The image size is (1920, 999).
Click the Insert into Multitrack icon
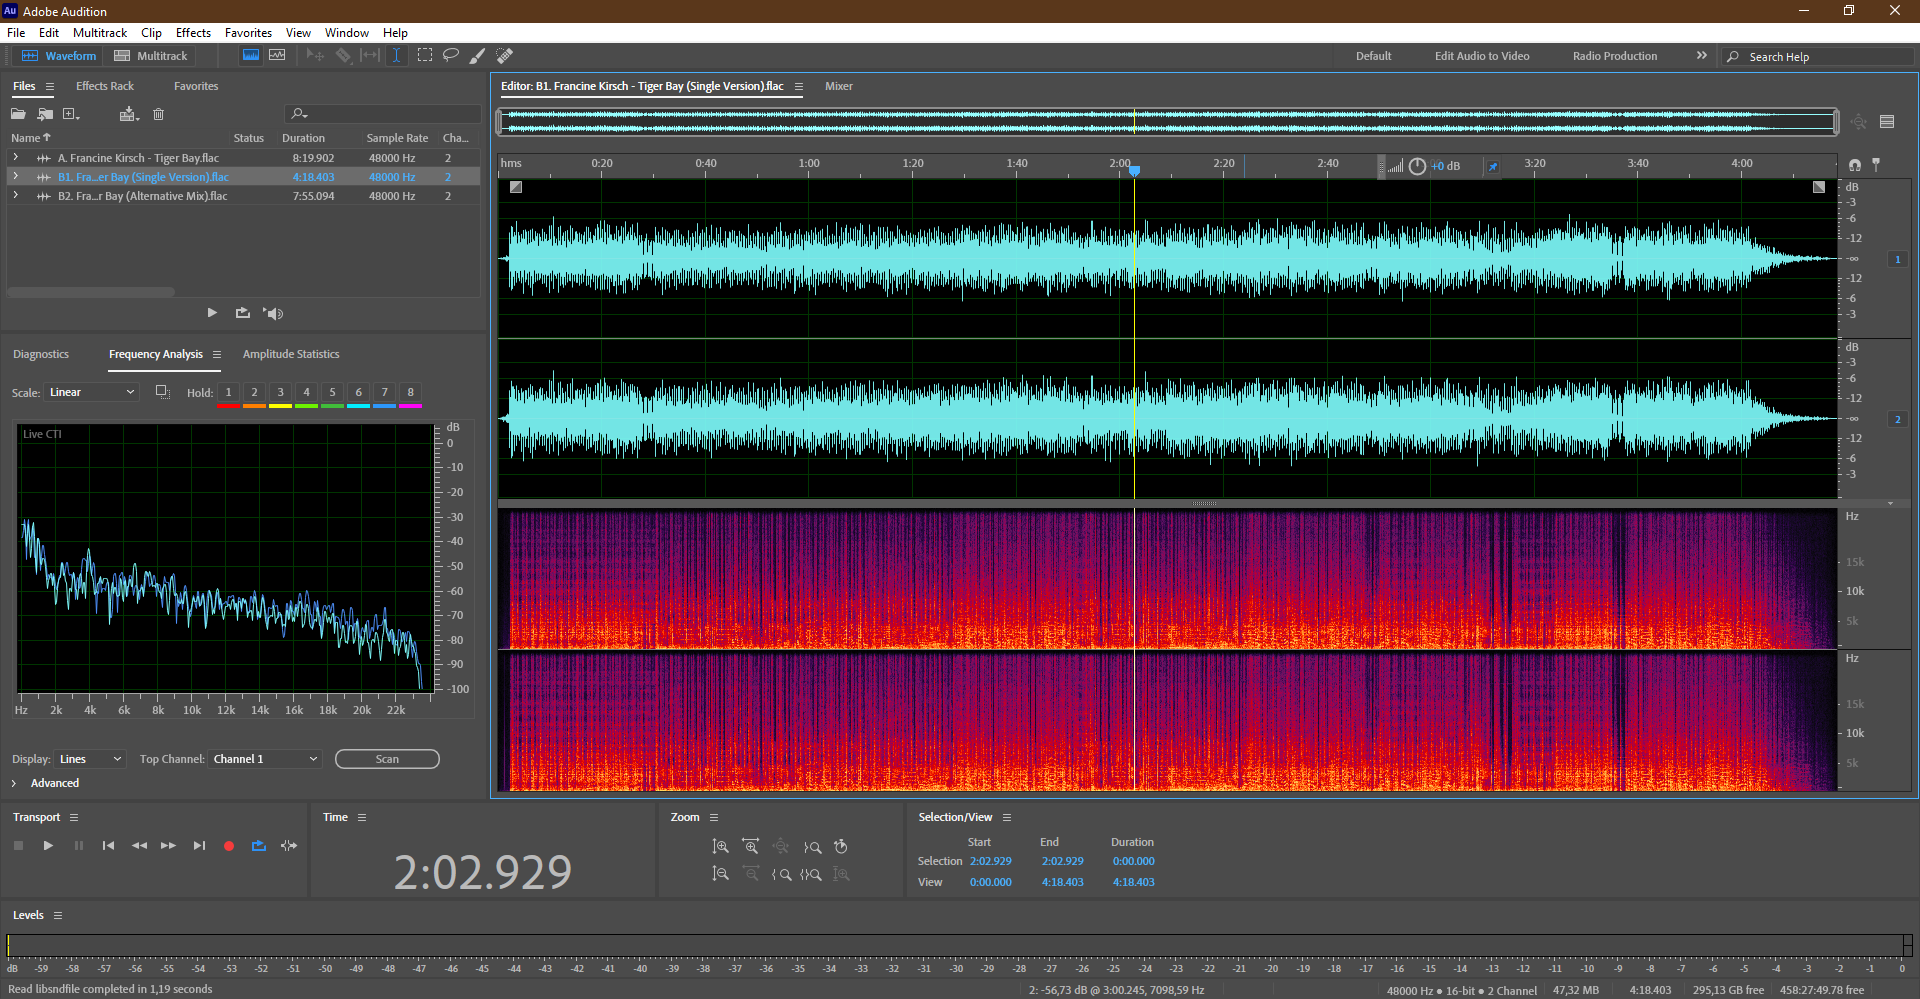[128, 114]
